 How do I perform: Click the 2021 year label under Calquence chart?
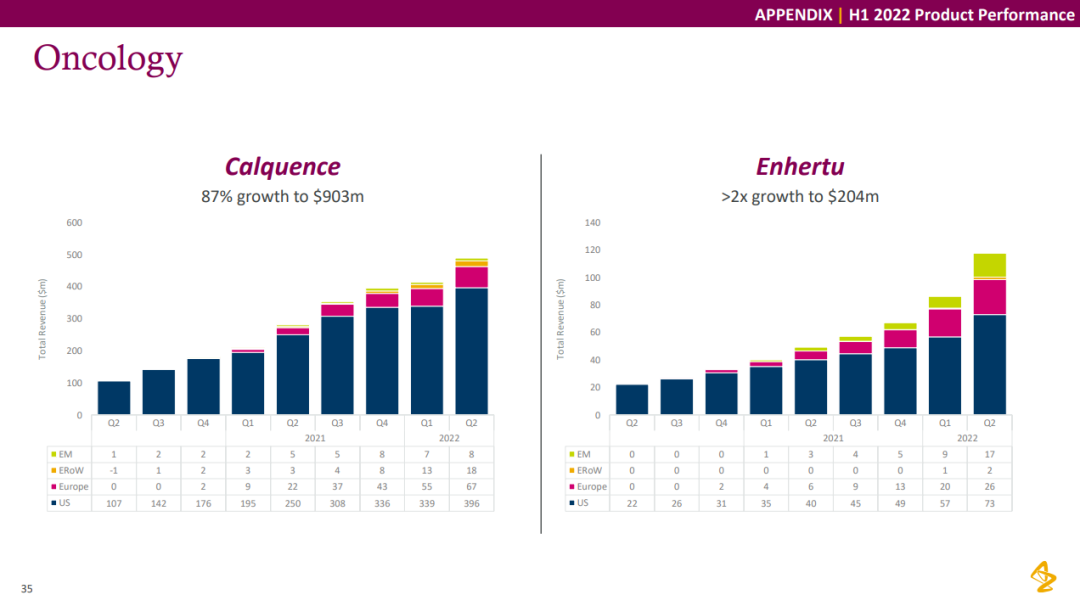click(315, 438)
